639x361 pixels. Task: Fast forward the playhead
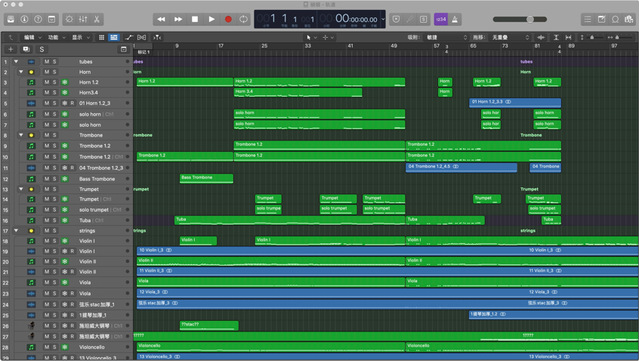coord(178,19)
